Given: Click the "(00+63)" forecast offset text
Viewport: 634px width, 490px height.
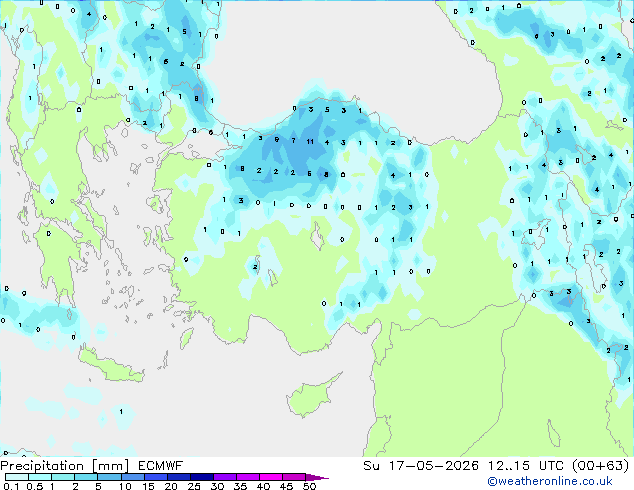Looking at the screenshot, I should pyautogui.click(x=601, y=466).
